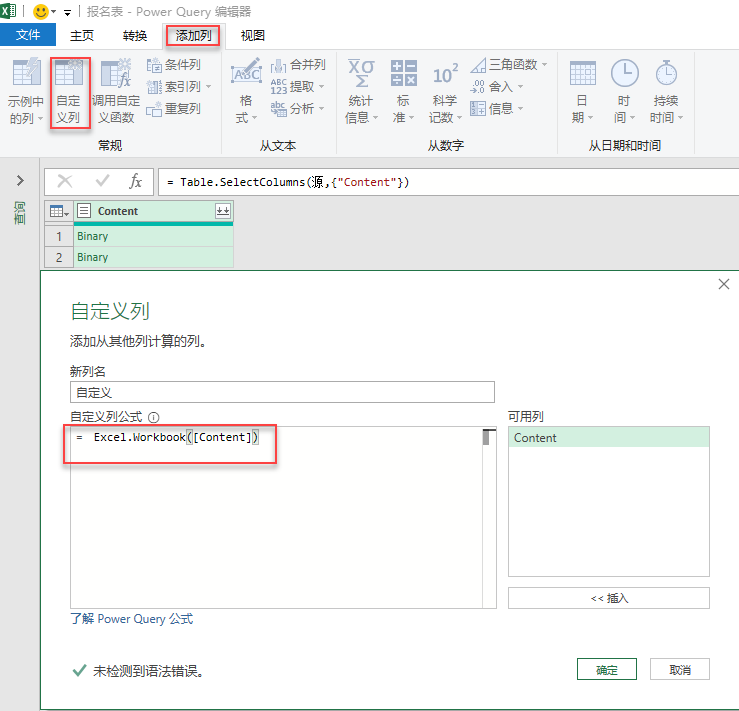The height and width of the screenshot is (711, 739).
Task: Switch to the Home (主页) tab
Action: tap(82, 35)
